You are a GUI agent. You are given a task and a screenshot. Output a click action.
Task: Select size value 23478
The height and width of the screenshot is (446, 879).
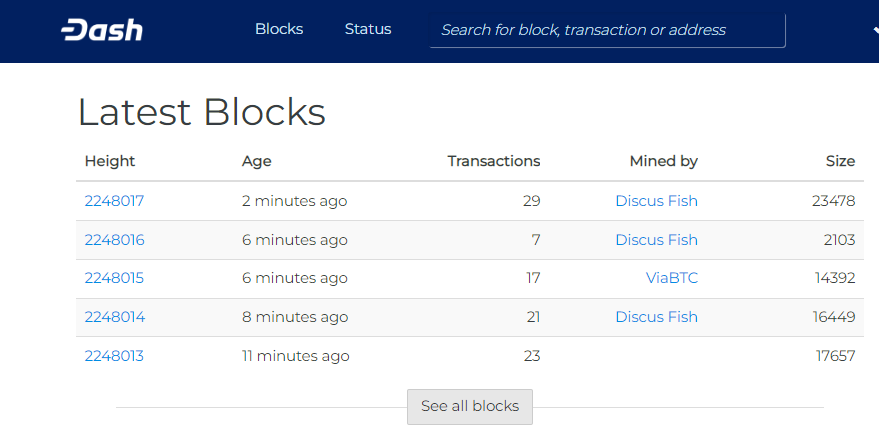pos(834,201)
